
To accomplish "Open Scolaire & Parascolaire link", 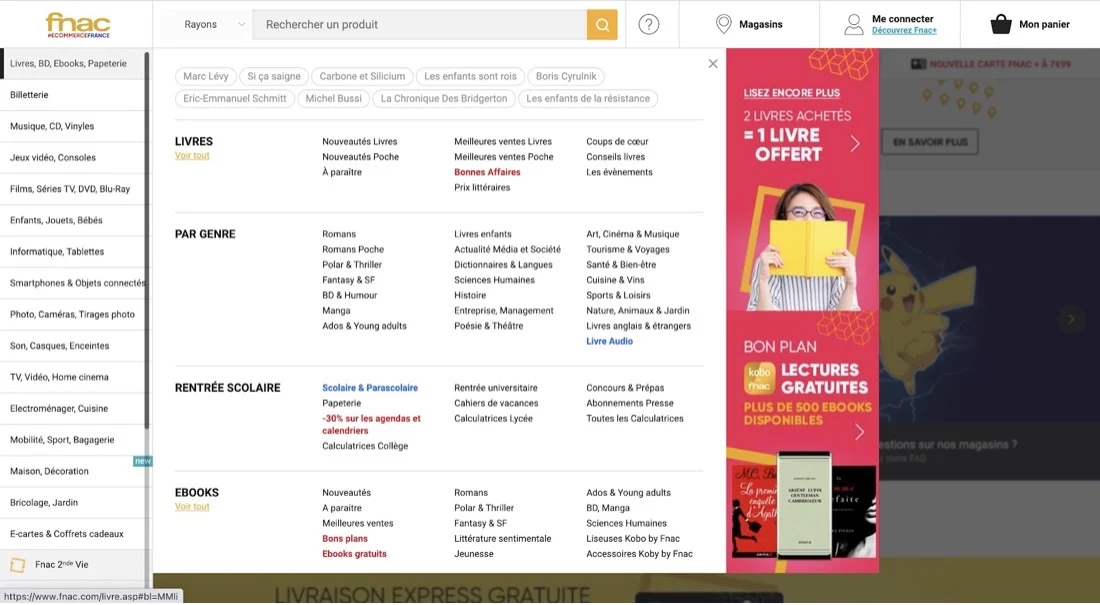I will click(x=370, y=388).
